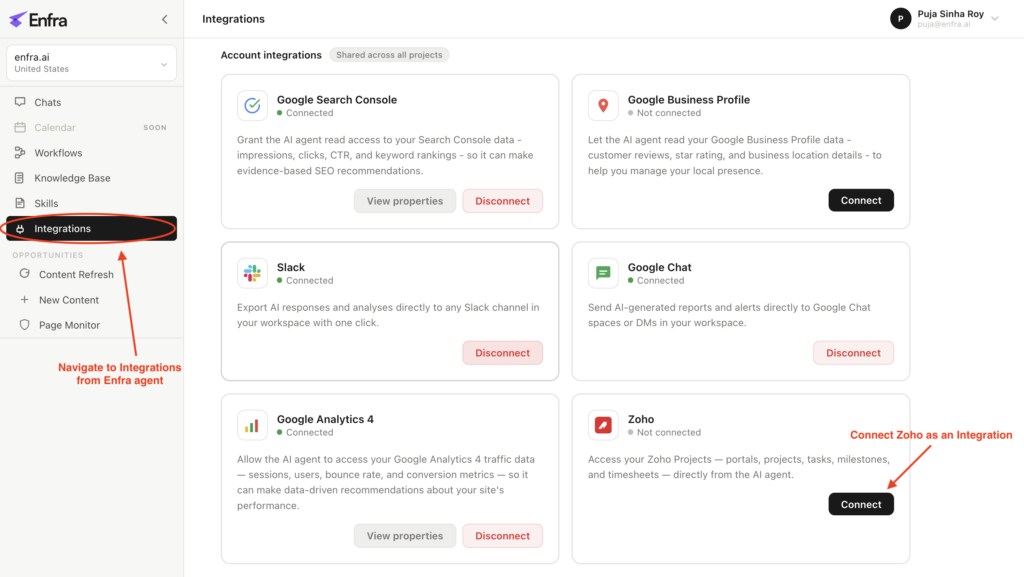Viewport: 1024px width, 577px height.
Task: Click the 'Zoho' card title
Action: click(x=641, y=419)
